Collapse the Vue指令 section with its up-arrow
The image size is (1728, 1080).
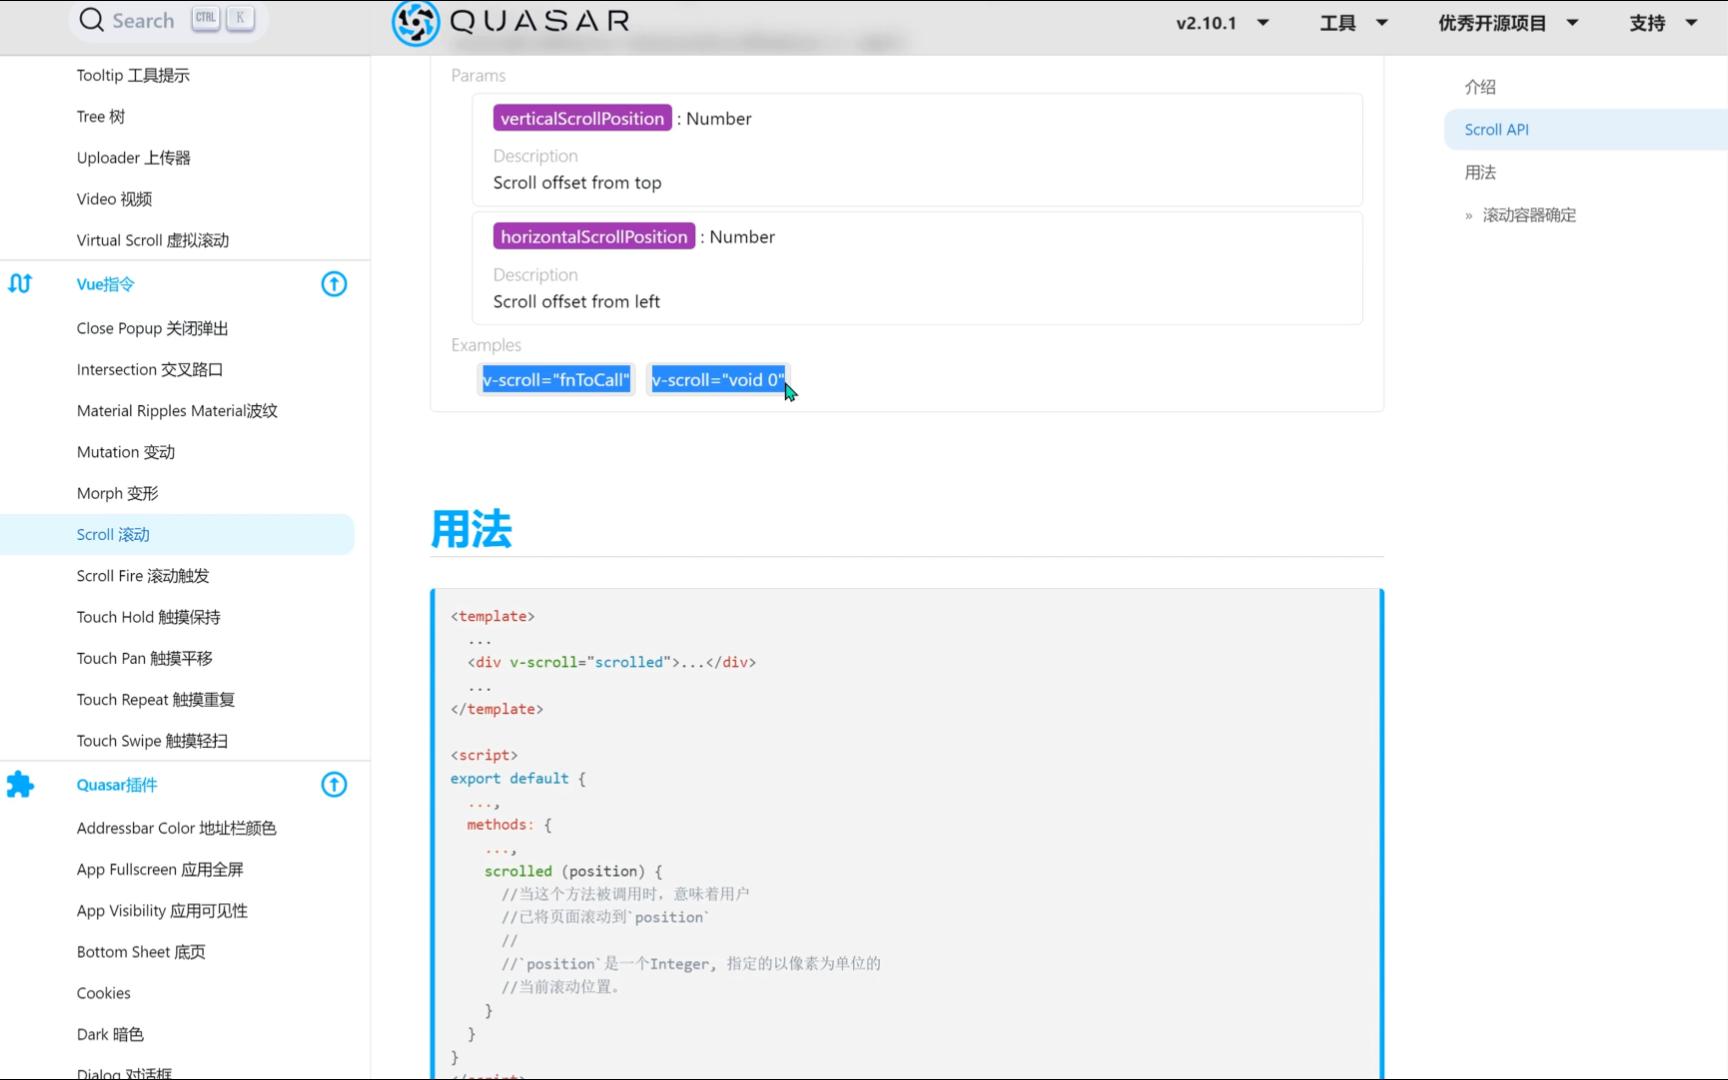tap(334, 284)
